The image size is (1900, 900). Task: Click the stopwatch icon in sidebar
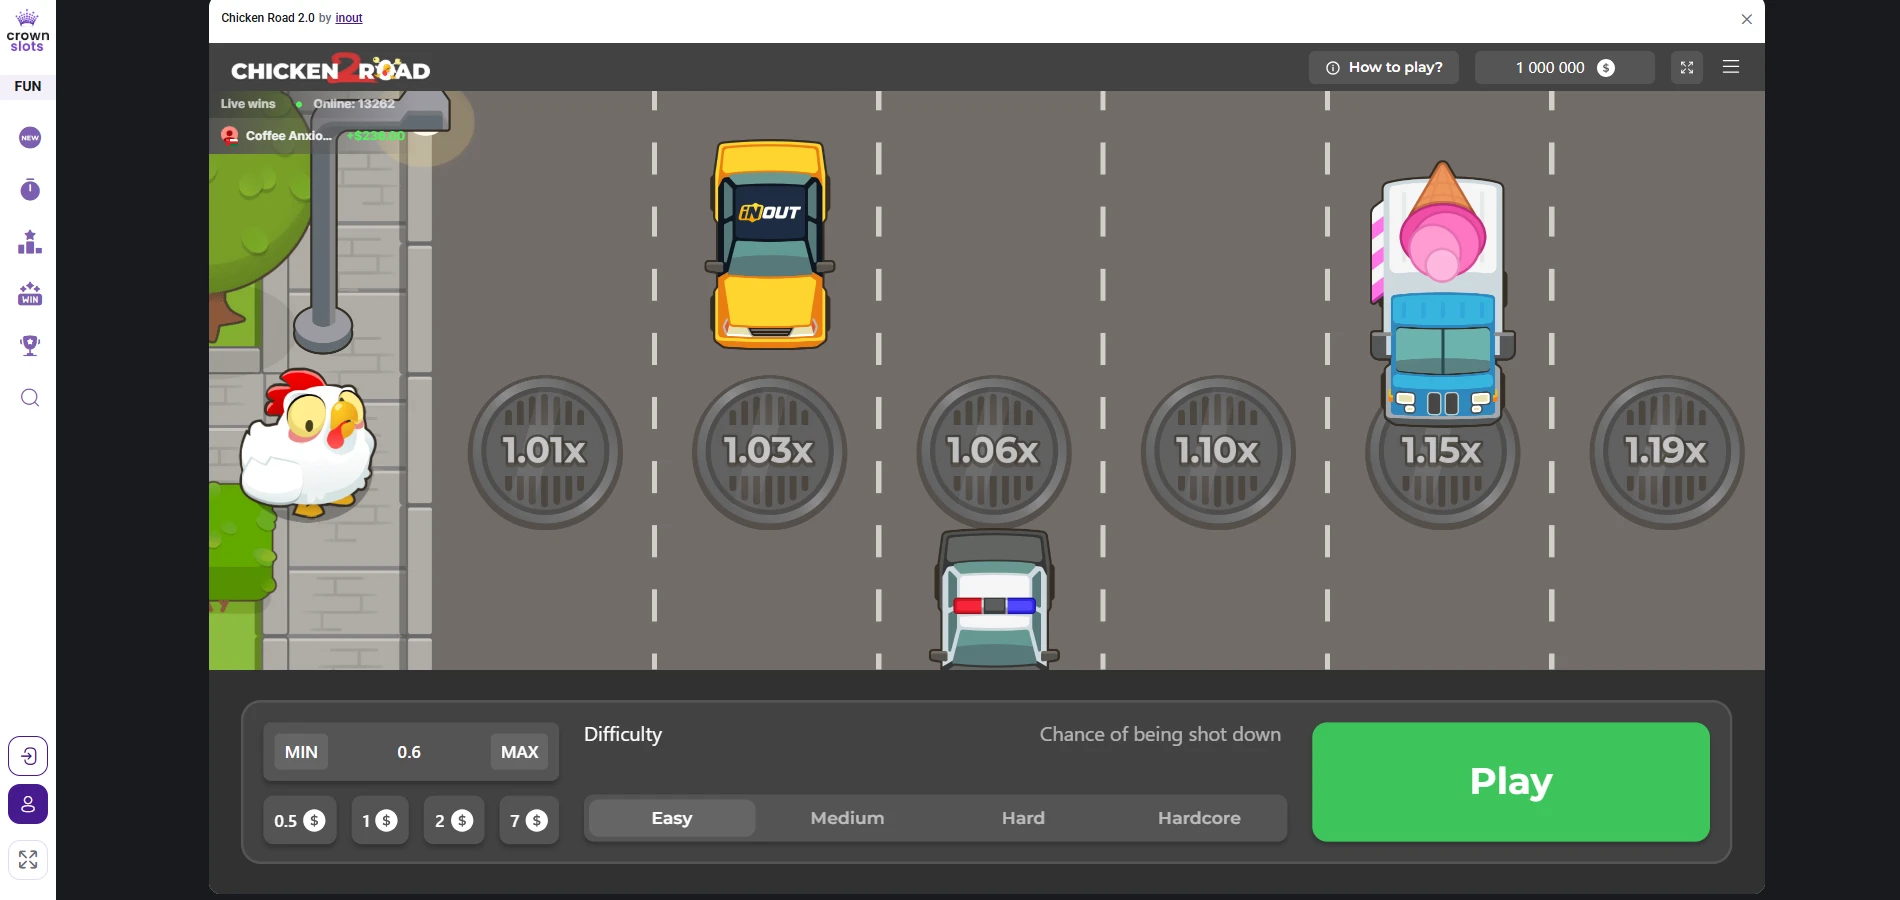[30, 190]
